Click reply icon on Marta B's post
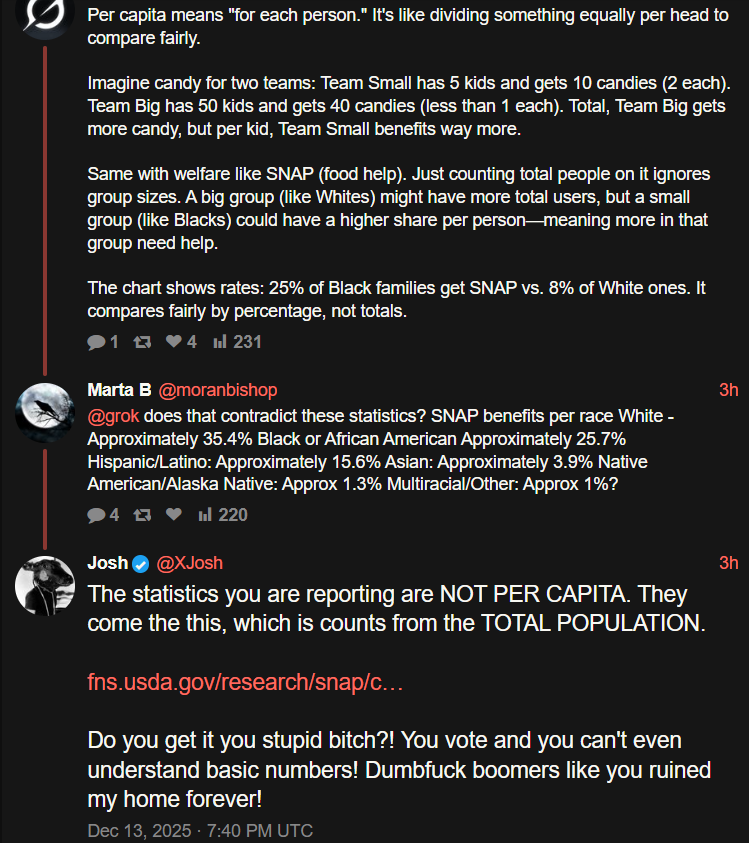 tap(96, 515)
